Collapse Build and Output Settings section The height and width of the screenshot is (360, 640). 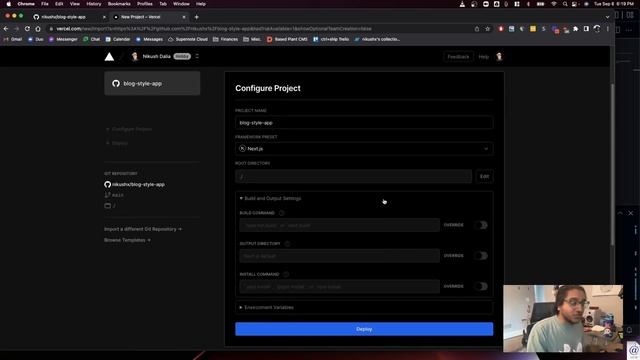coord(271,198)
